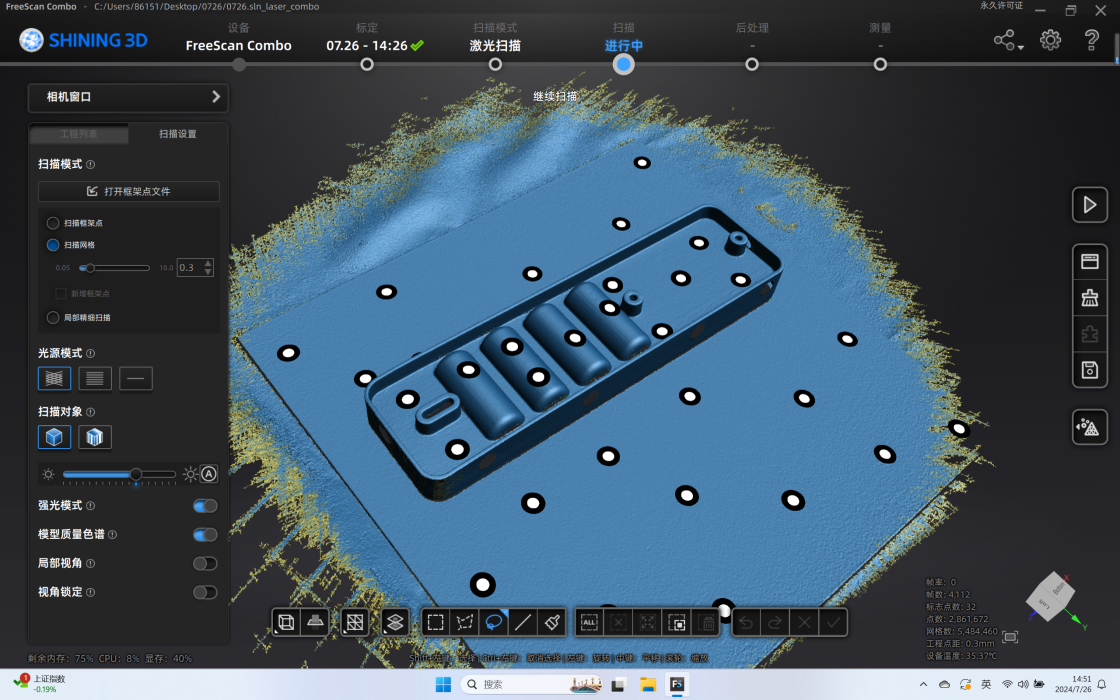This screenshot has width=1120, height=700.
Task: Click the brightness slider handle
Action: [136, 474]
